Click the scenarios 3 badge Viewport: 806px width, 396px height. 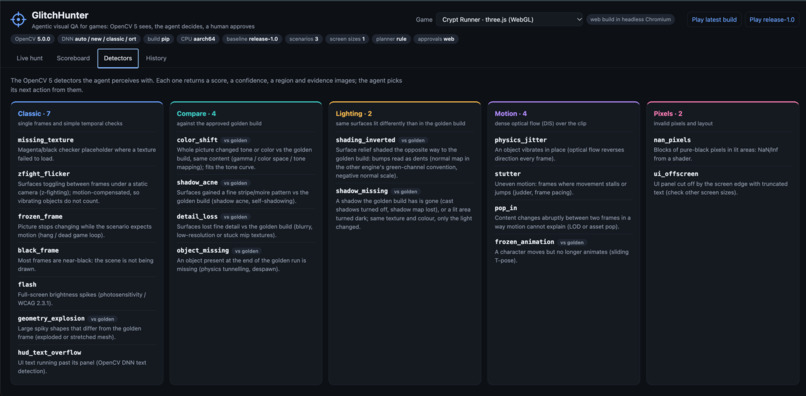(304, 39)
